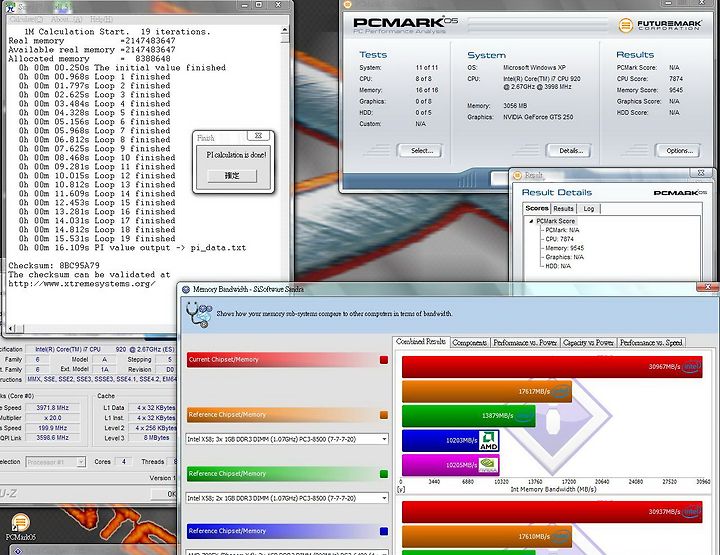Click the red 30967MB/s bandwidth bar
Viewport: 720px width, 555px height.
pyautogui.click(x=552, y=367)
